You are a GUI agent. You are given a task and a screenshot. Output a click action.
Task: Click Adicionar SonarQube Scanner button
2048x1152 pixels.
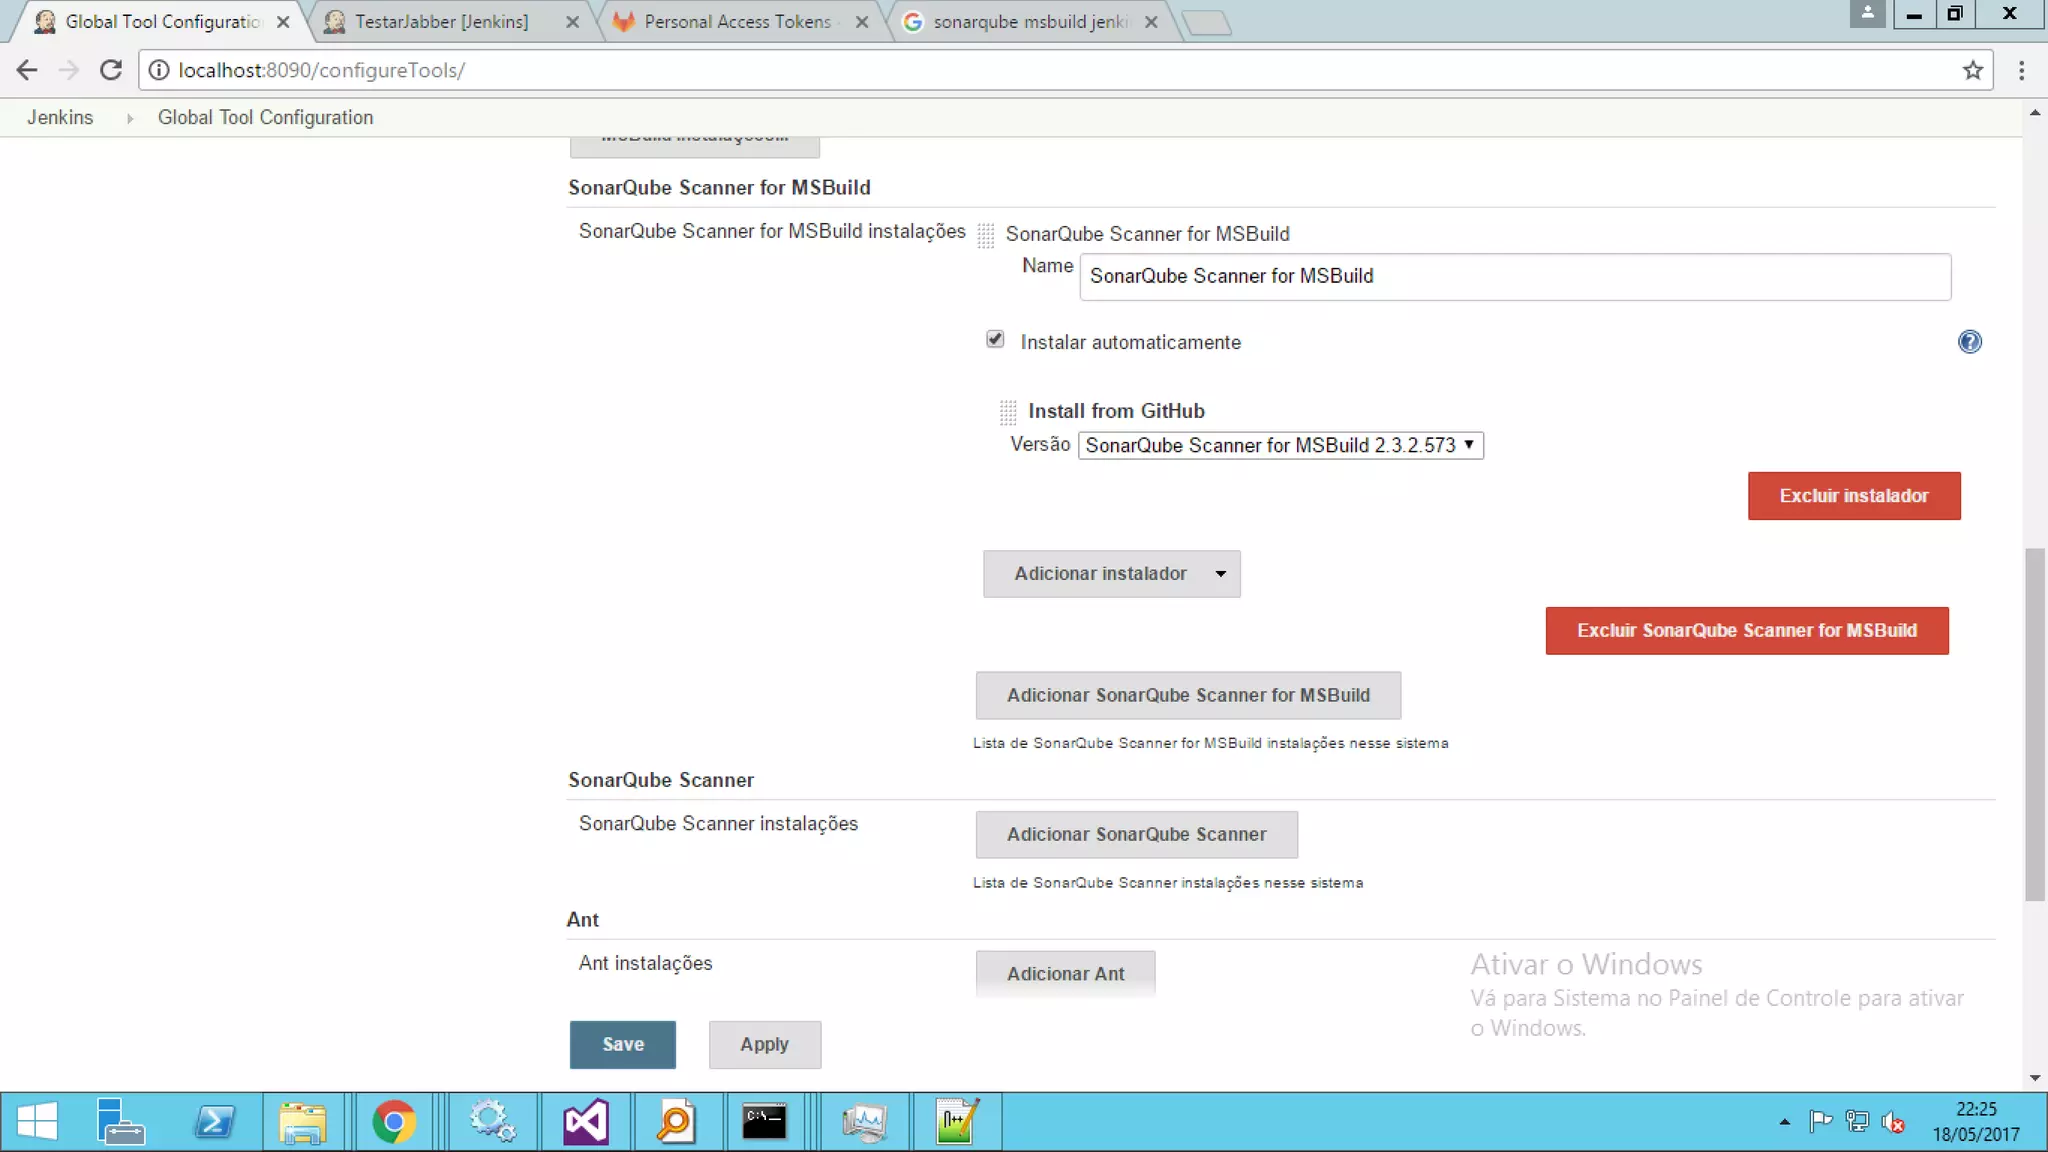click(x=1136, y=834)
